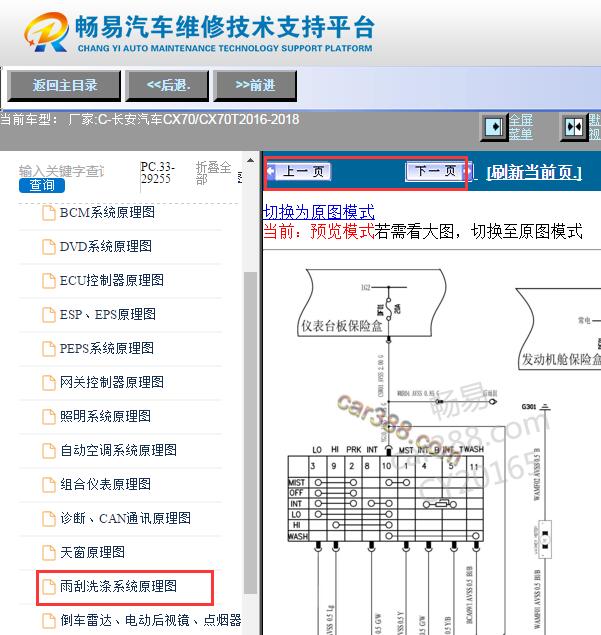The image size is (601, 635).
Task: Click document icon beside DVD系统原理图
Action: 49,247
